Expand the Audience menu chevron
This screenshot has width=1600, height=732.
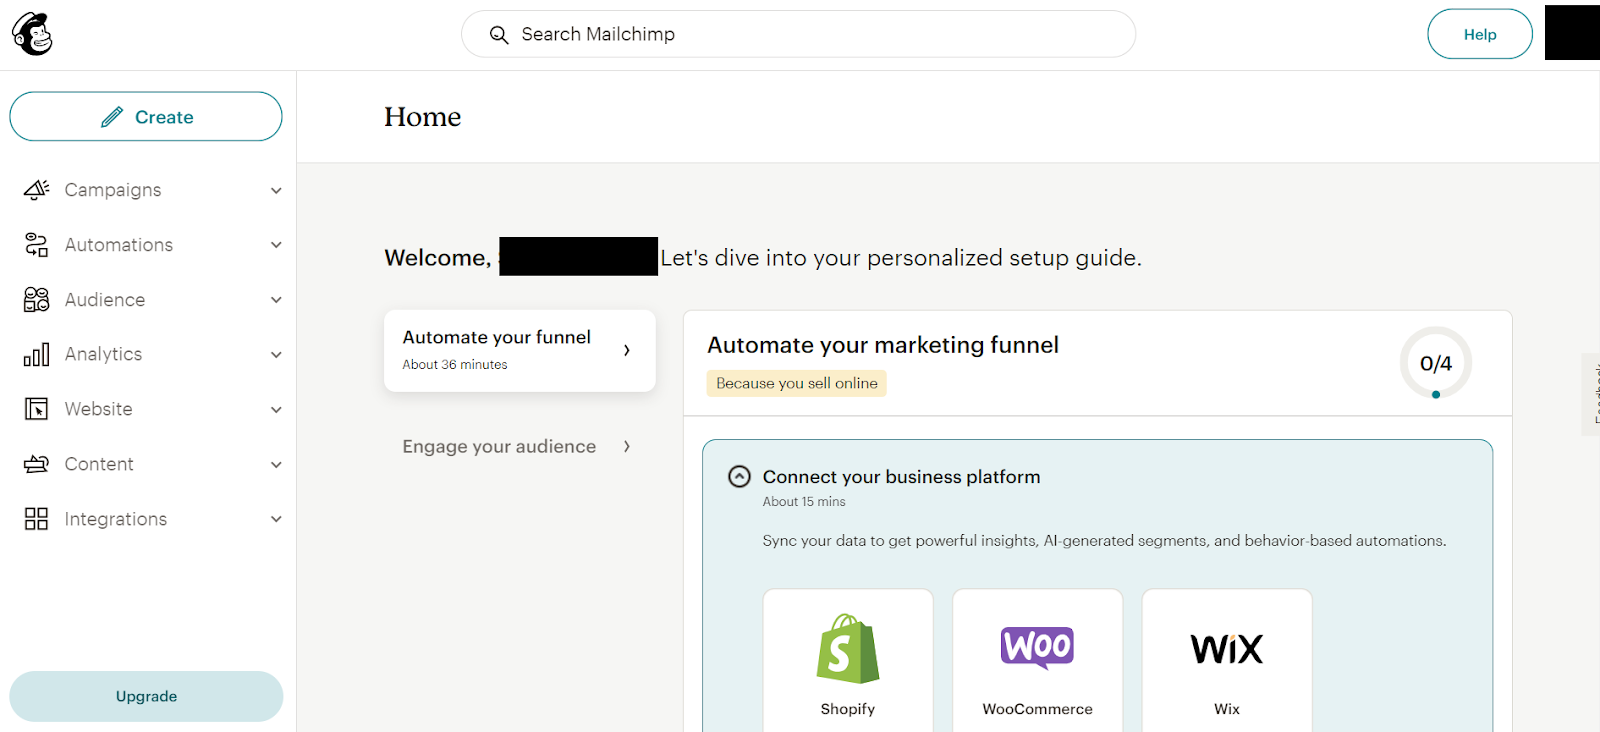click(x=276, y=300)
